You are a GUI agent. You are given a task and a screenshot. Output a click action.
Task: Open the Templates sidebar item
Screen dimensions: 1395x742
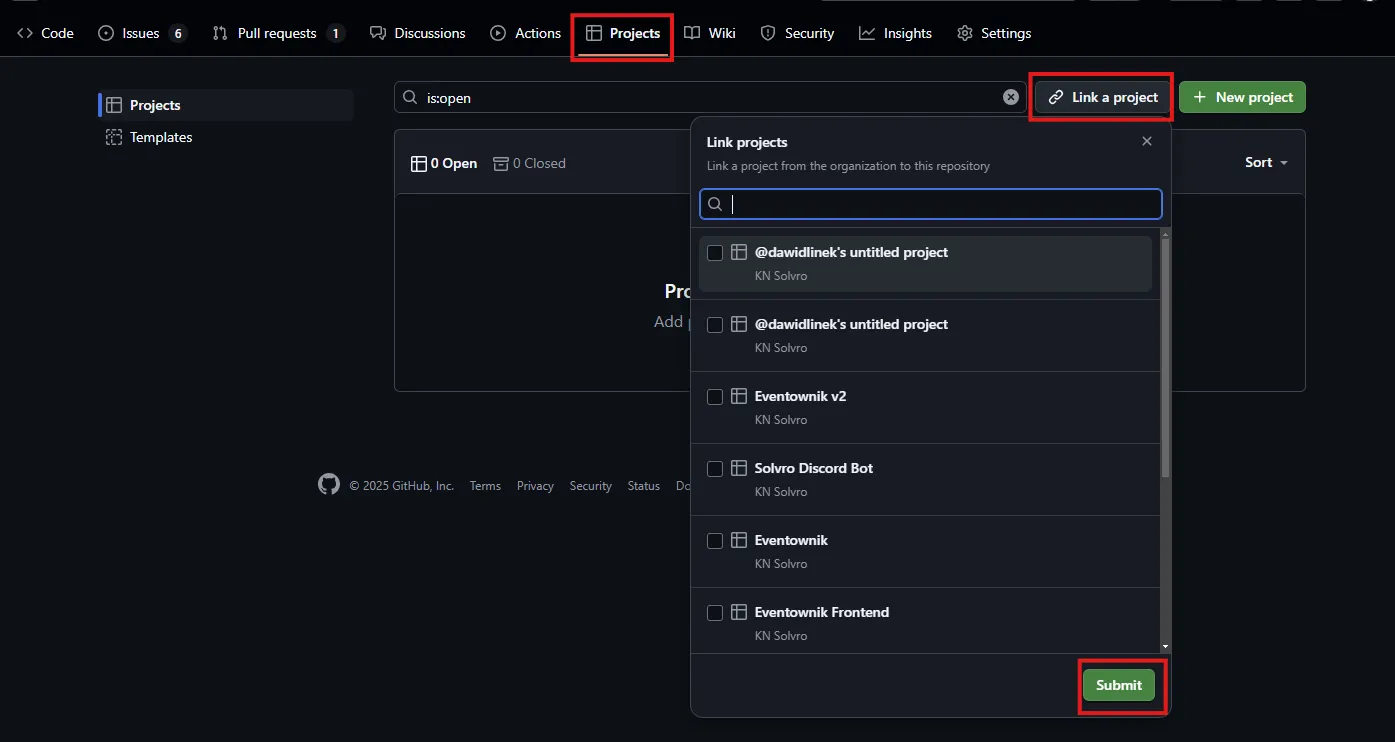(x=160, y=137)
